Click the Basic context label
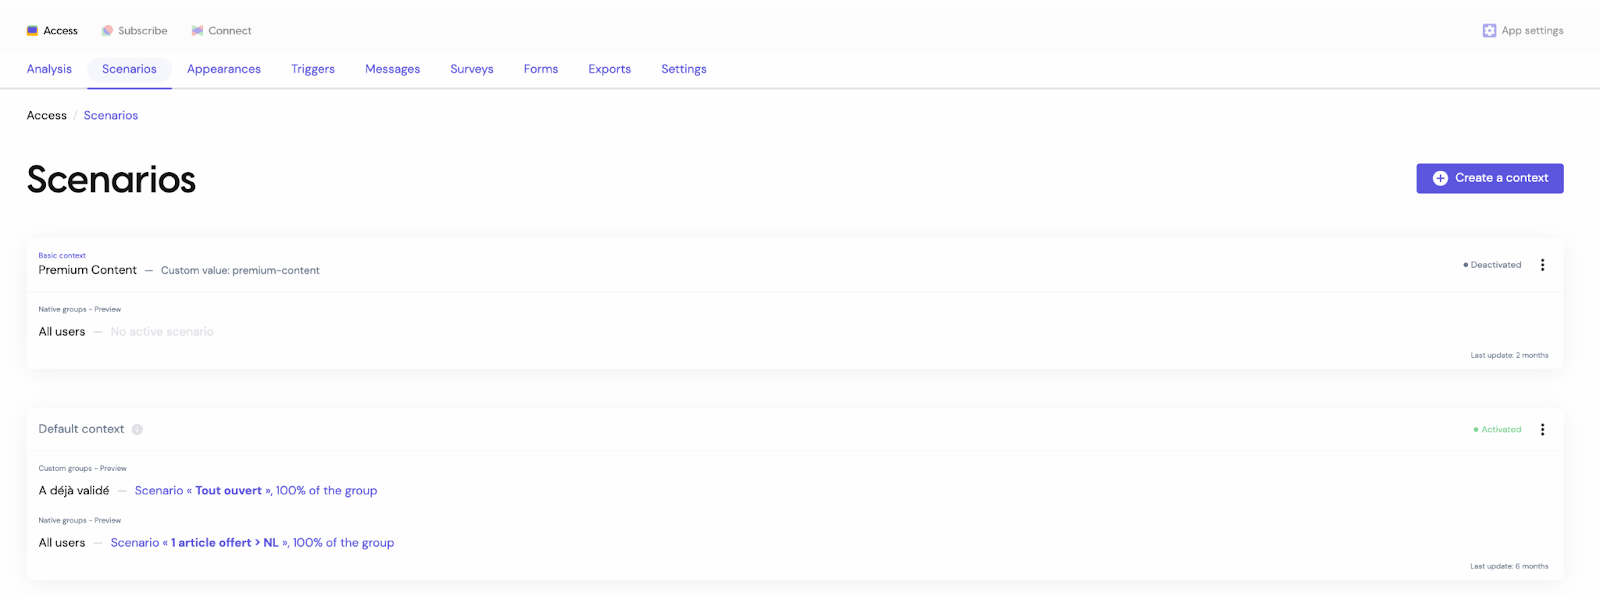 coord(62,255)
